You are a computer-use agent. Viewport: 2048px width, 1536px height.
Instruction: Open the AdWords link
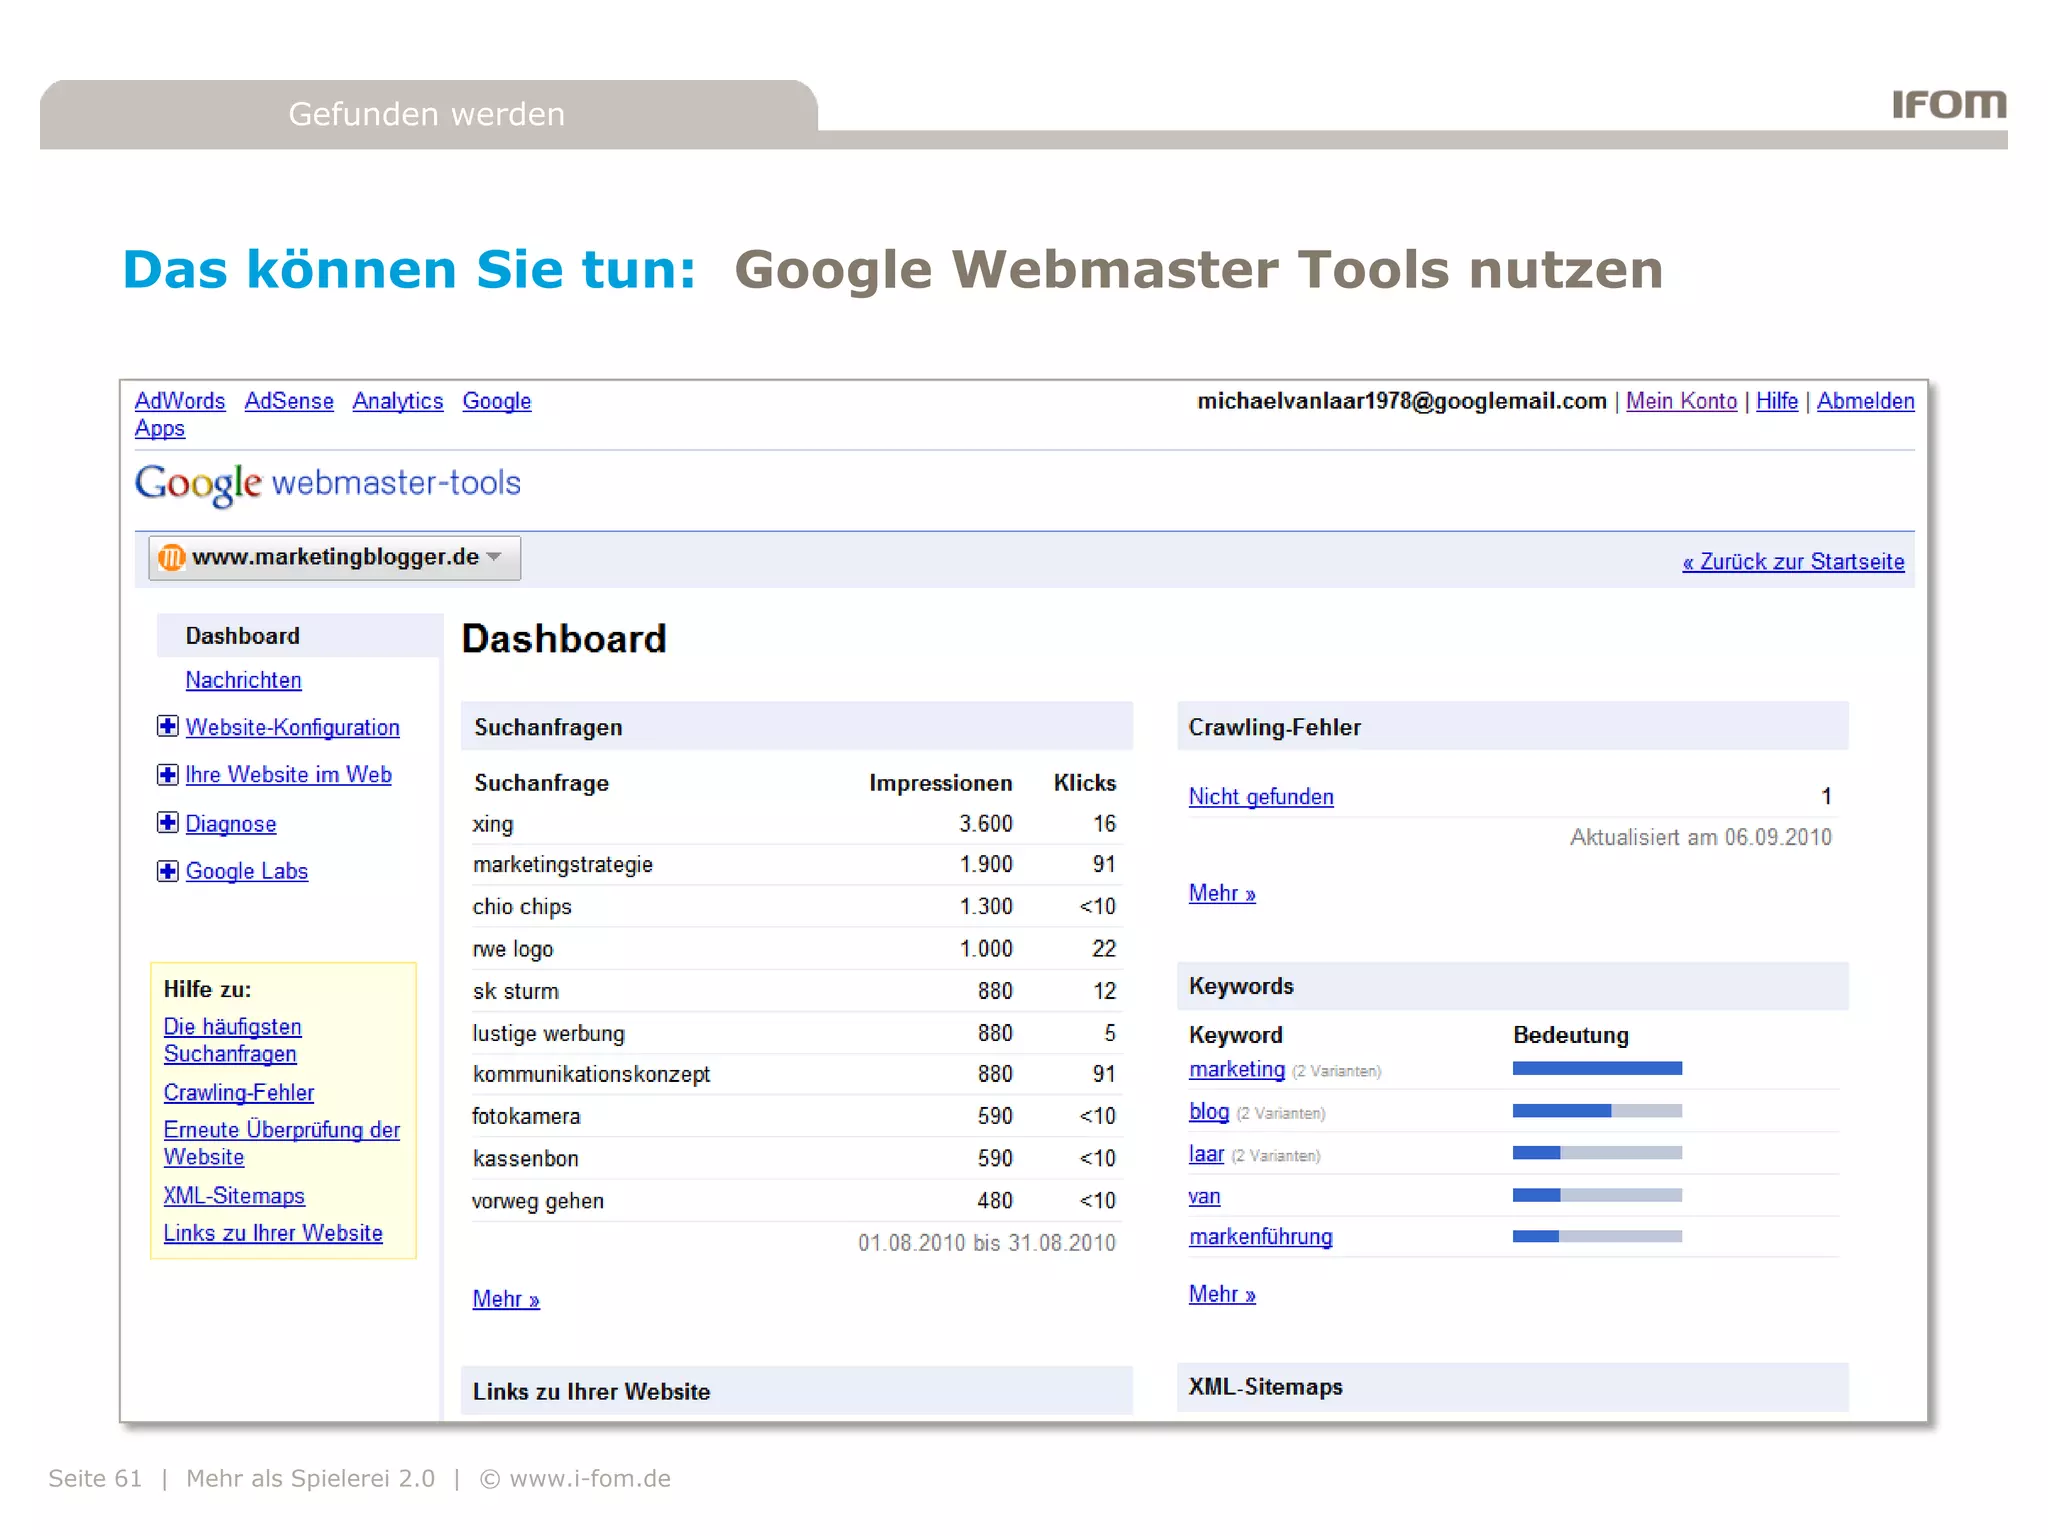pos(180,401)
